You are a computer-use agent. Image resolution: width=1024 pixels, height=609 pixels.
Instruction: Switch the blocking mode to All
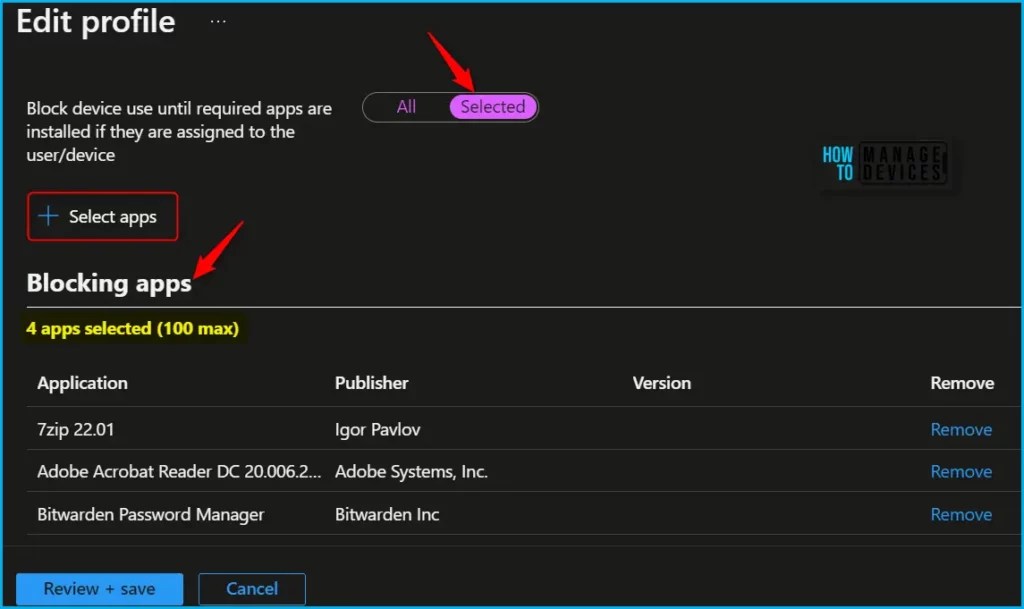tap(408, 106)
